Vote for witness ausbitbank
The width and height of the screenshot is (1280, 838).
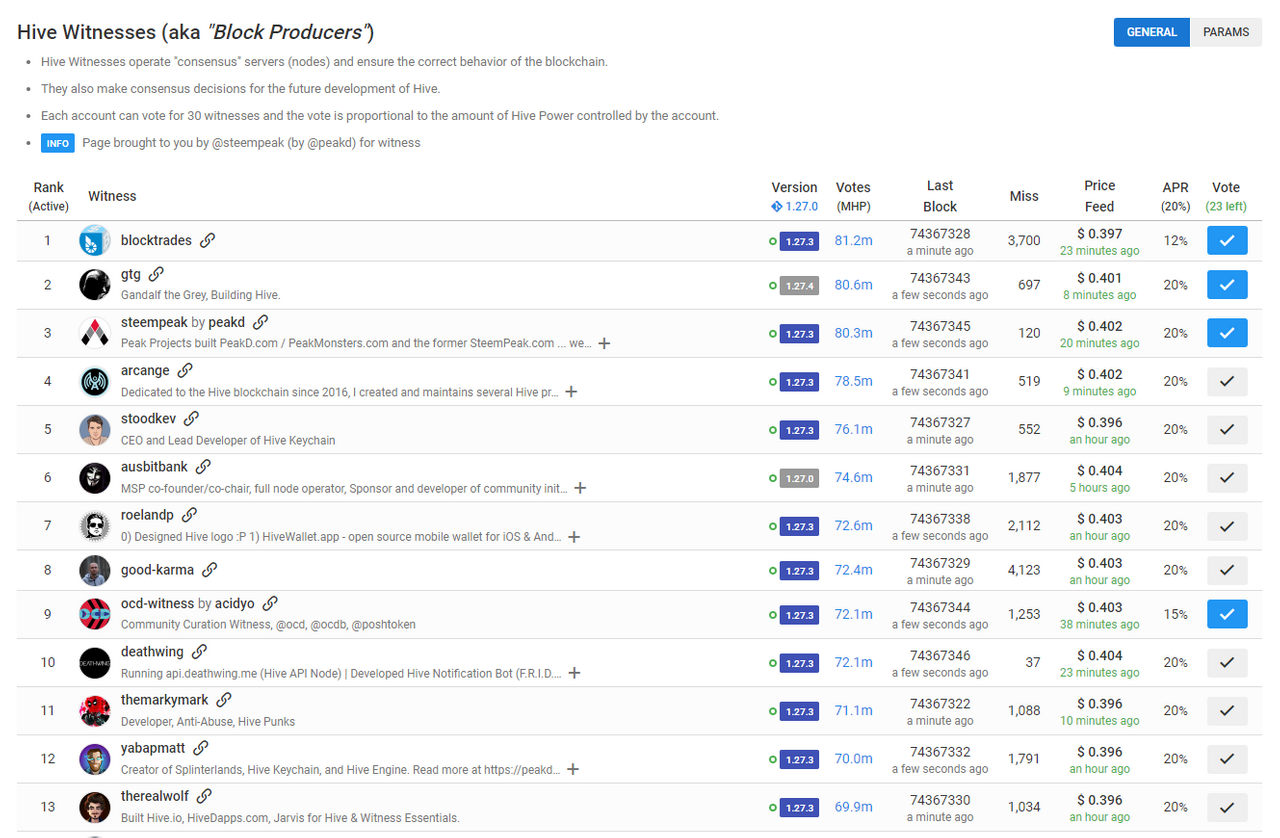click(1227, 478)
